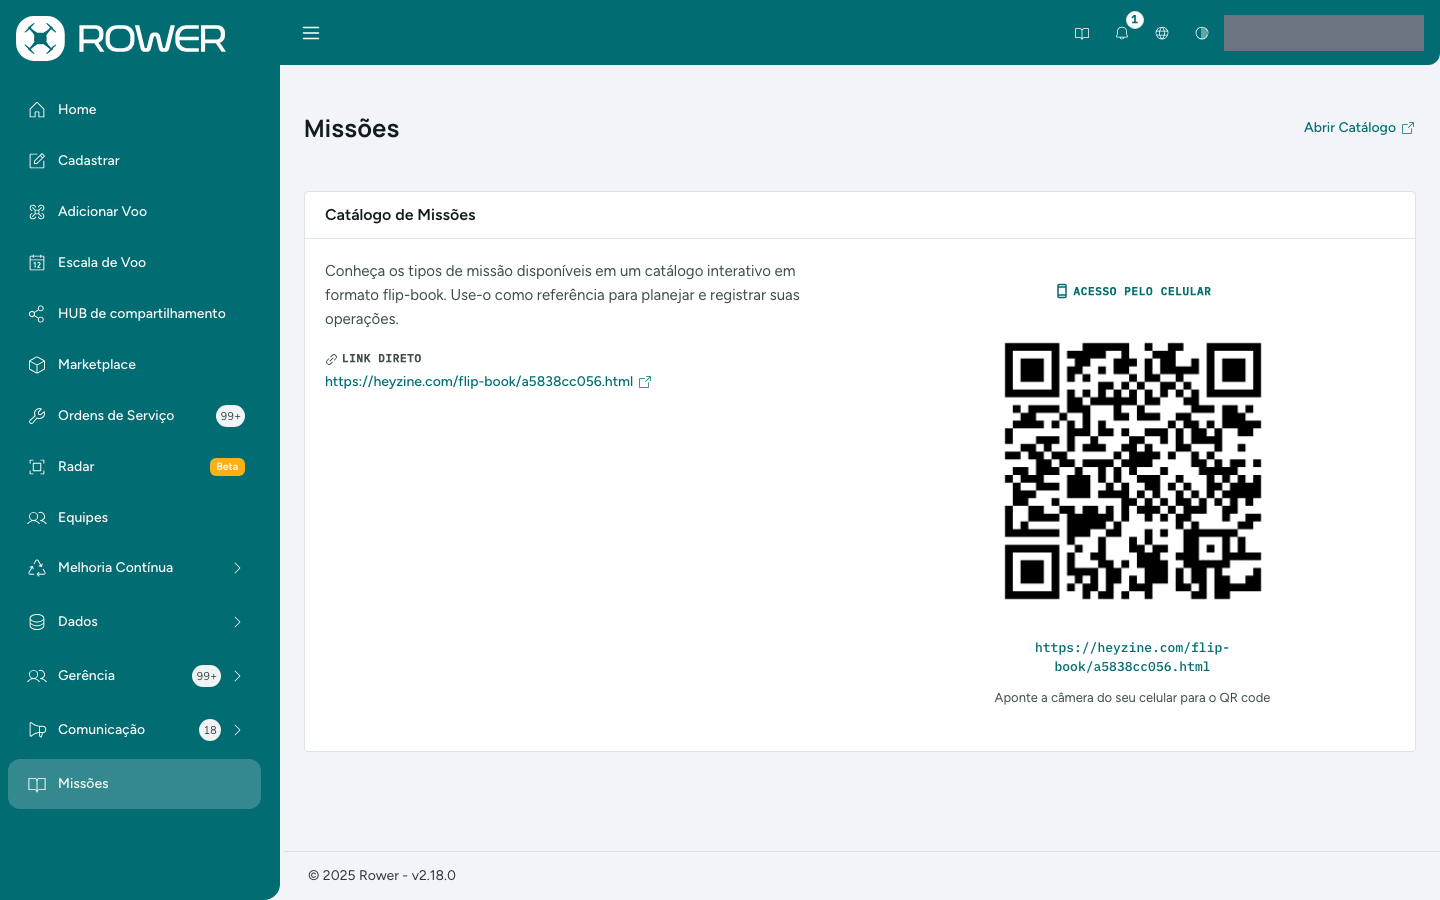Click the 99+ badge on Gerência

tap(206, 676)
